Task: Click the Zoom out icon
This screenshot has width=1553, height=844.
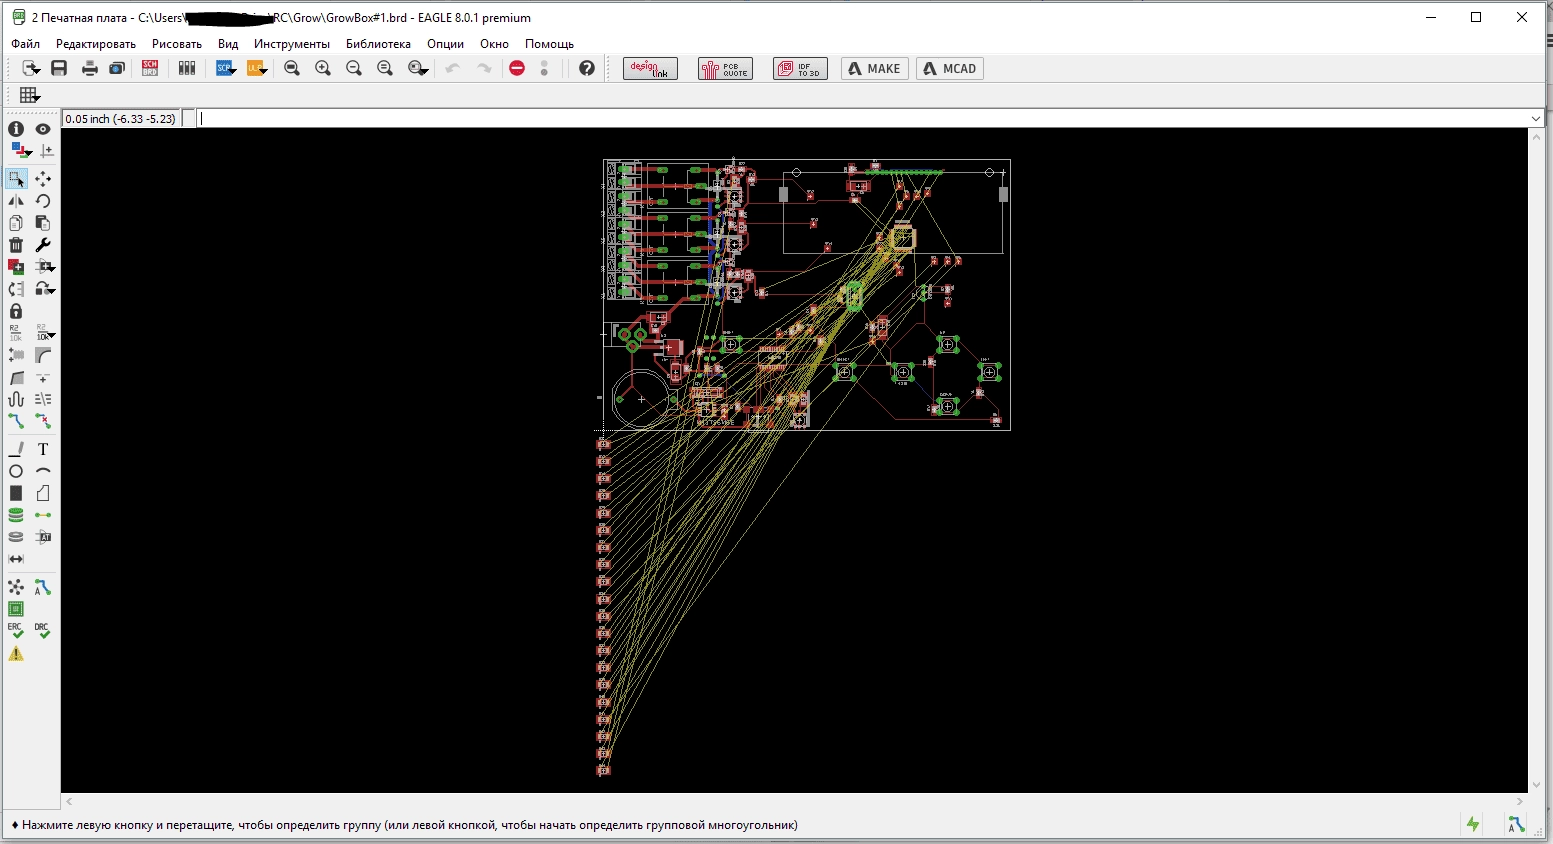Action: (x=354, y=68)
